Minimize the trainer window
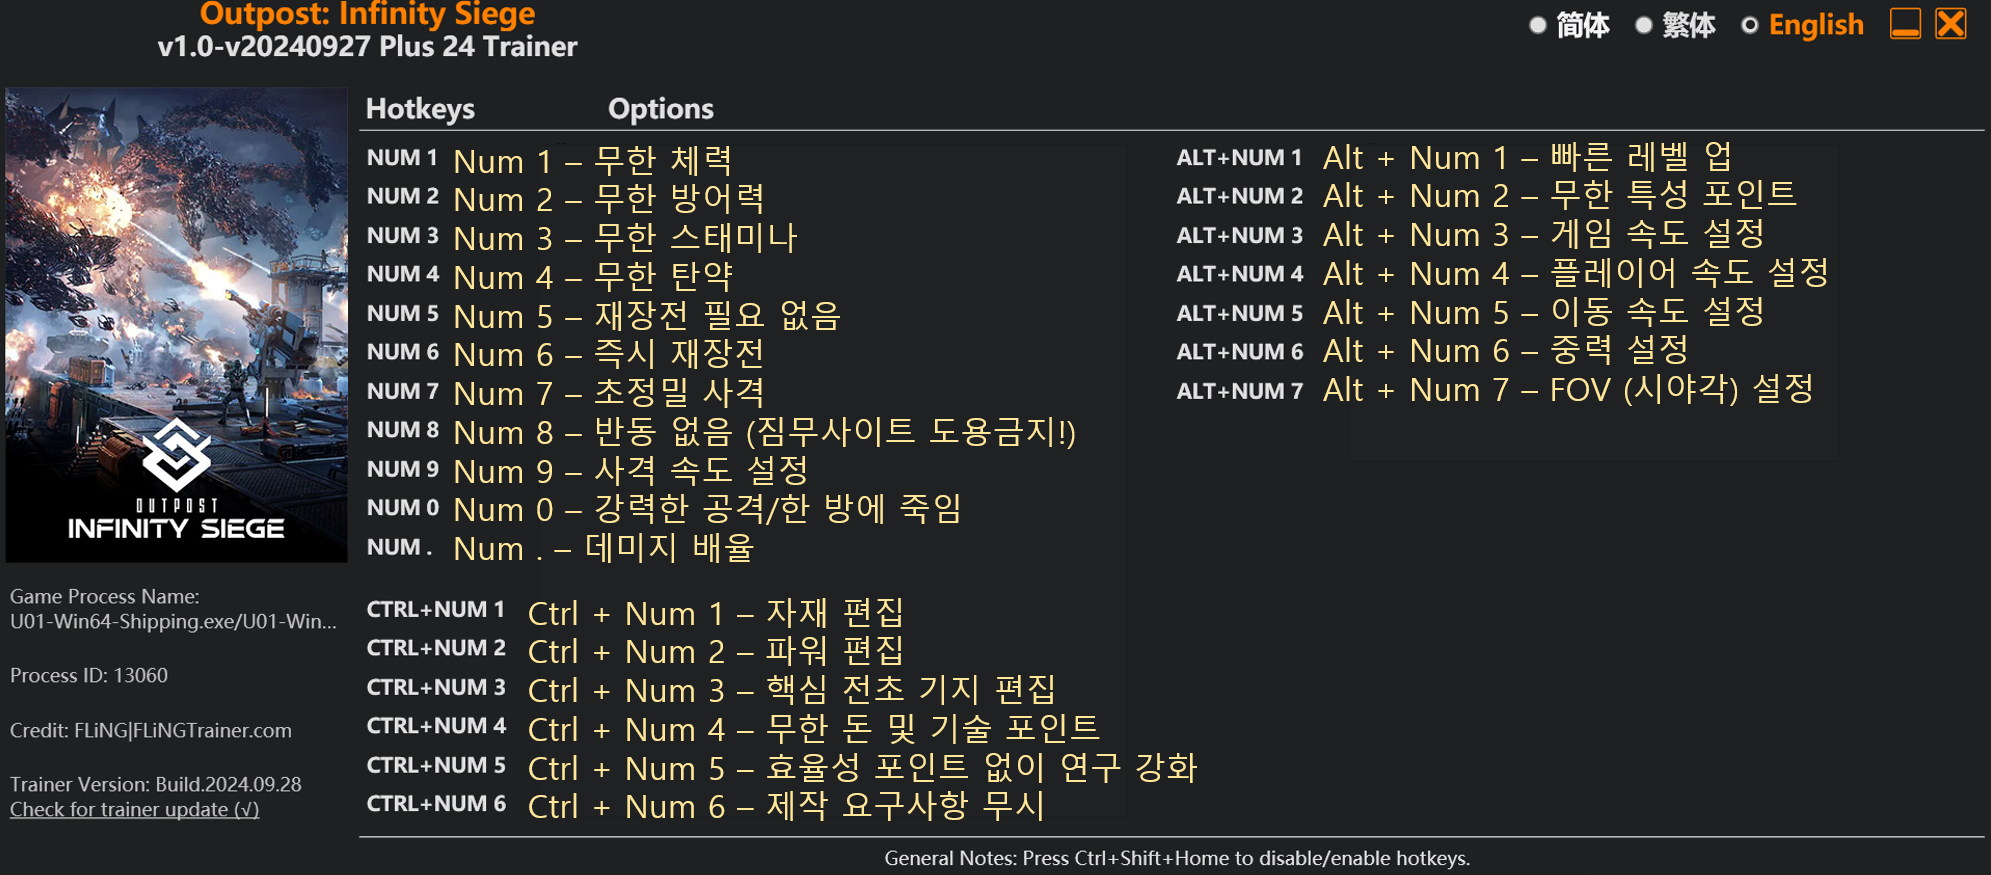The width and height of the screenshot is (1991, 875). [1905, 23]
